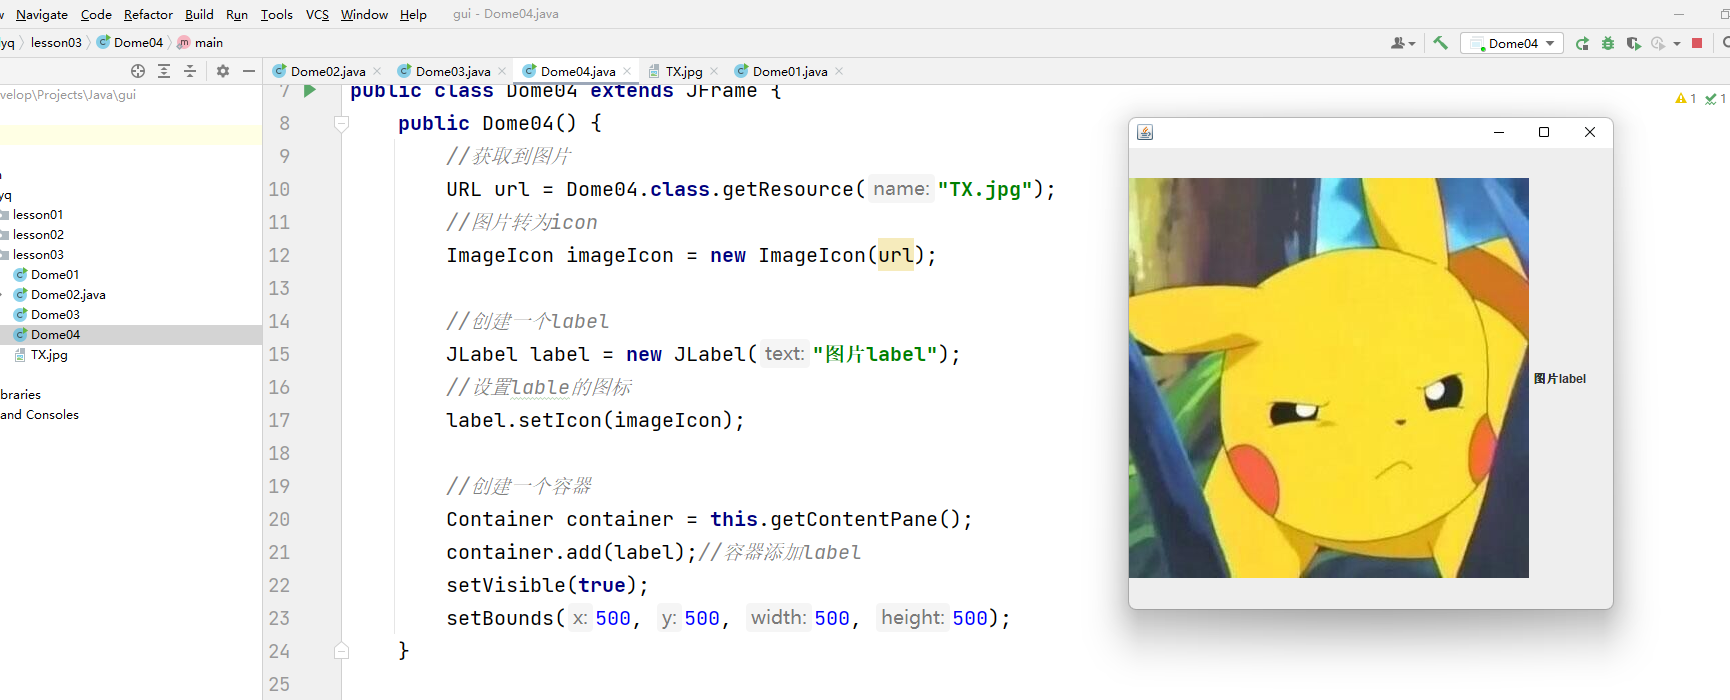Image resolution: width=1730 pixels, height=700 pixels.
Task: Rerun Dome04 with the green rerun icon
Action: coord(1582,43)
